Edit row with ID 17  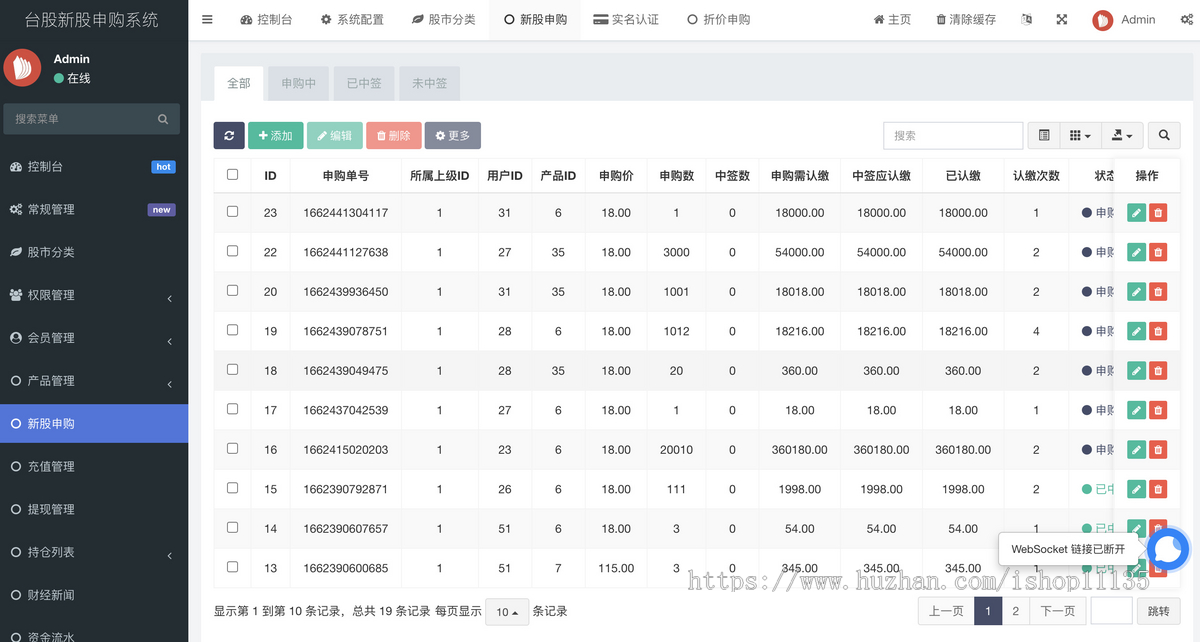click(x=1136, y=410)
